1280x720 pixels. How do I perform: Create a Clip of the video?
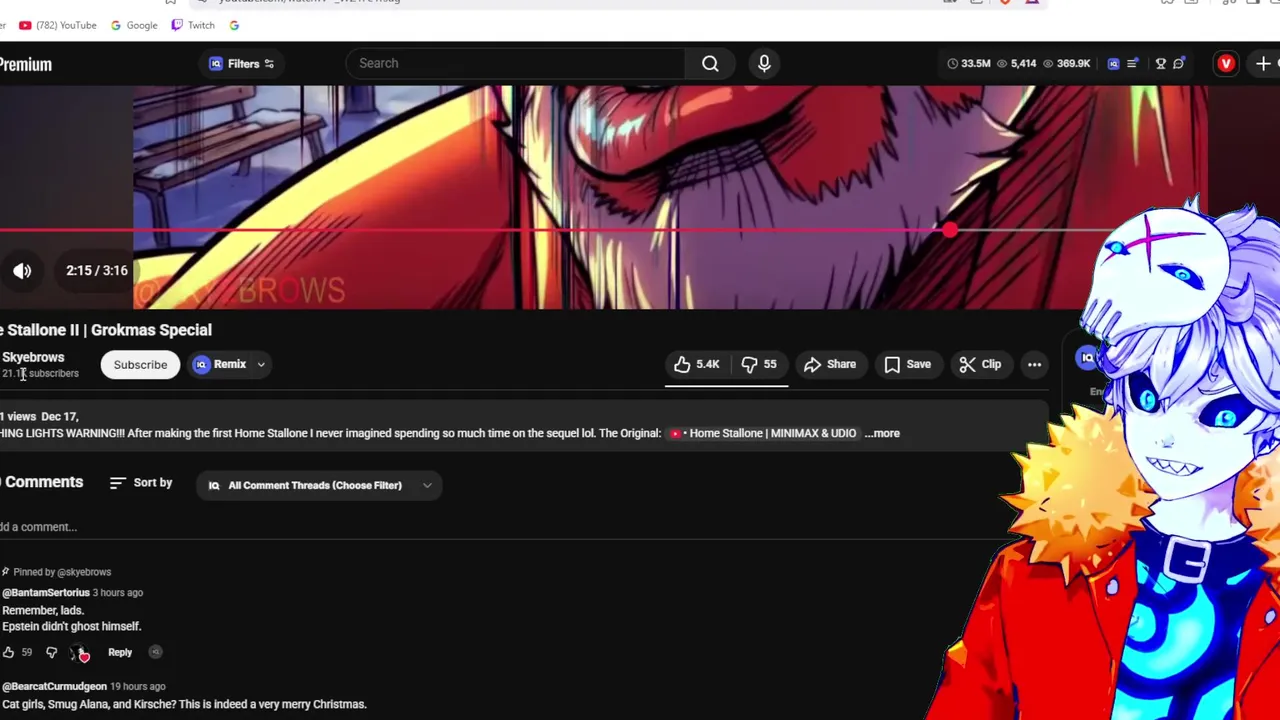[x=980, y=365]
